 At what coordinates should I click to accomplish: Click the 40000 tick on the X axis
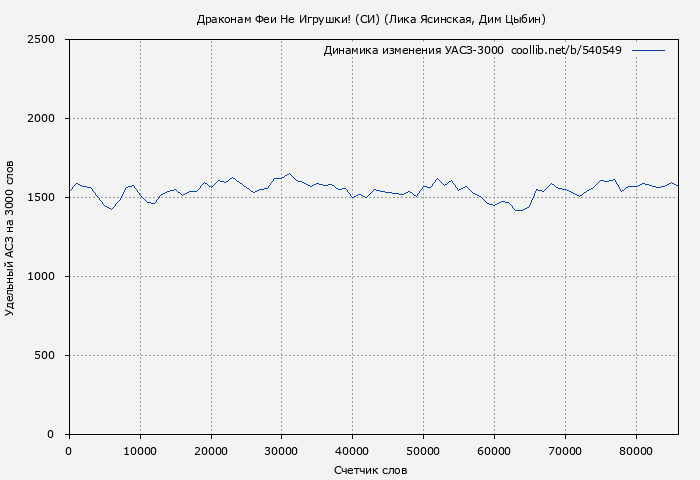point(353,450)
